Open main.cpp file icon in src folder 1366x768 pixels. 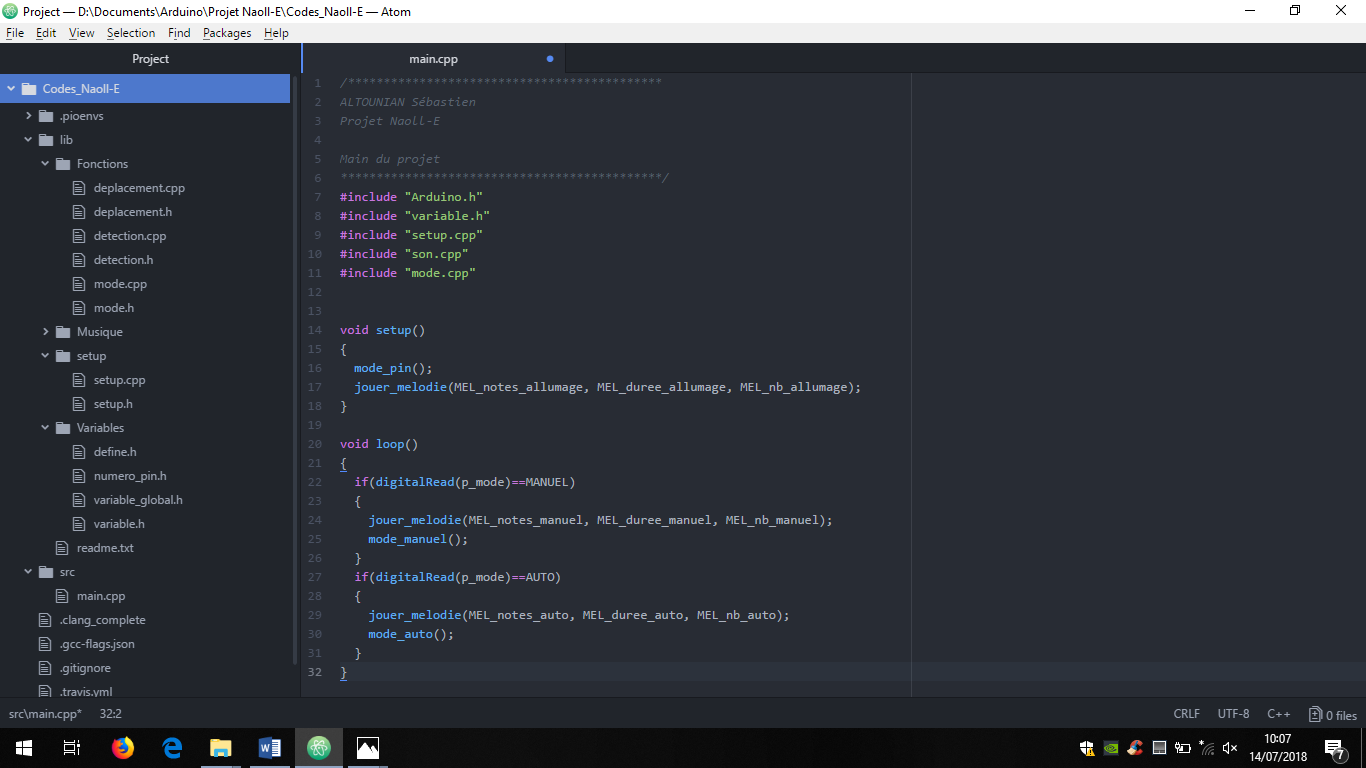coord(63,596)
